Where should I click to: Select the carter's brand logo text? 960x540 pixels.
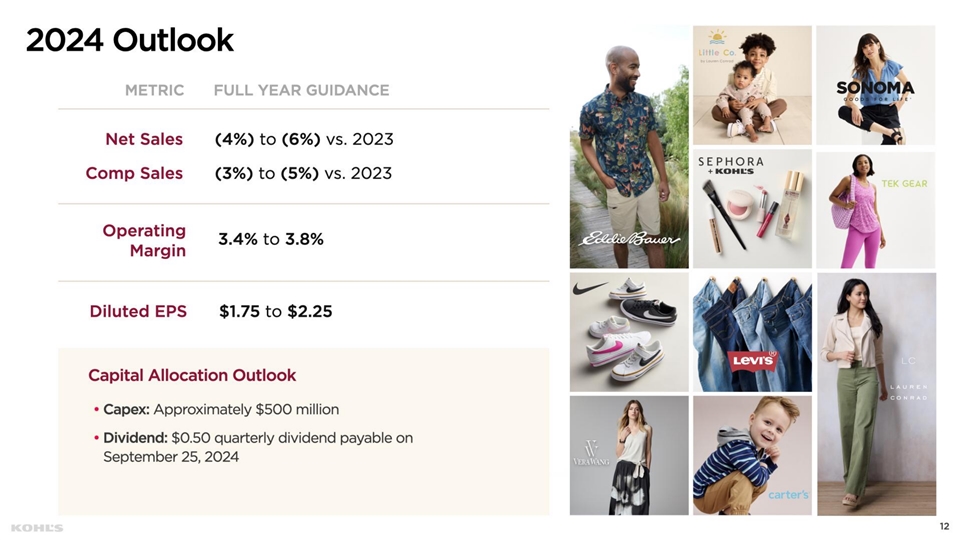[x=788, y=495]
